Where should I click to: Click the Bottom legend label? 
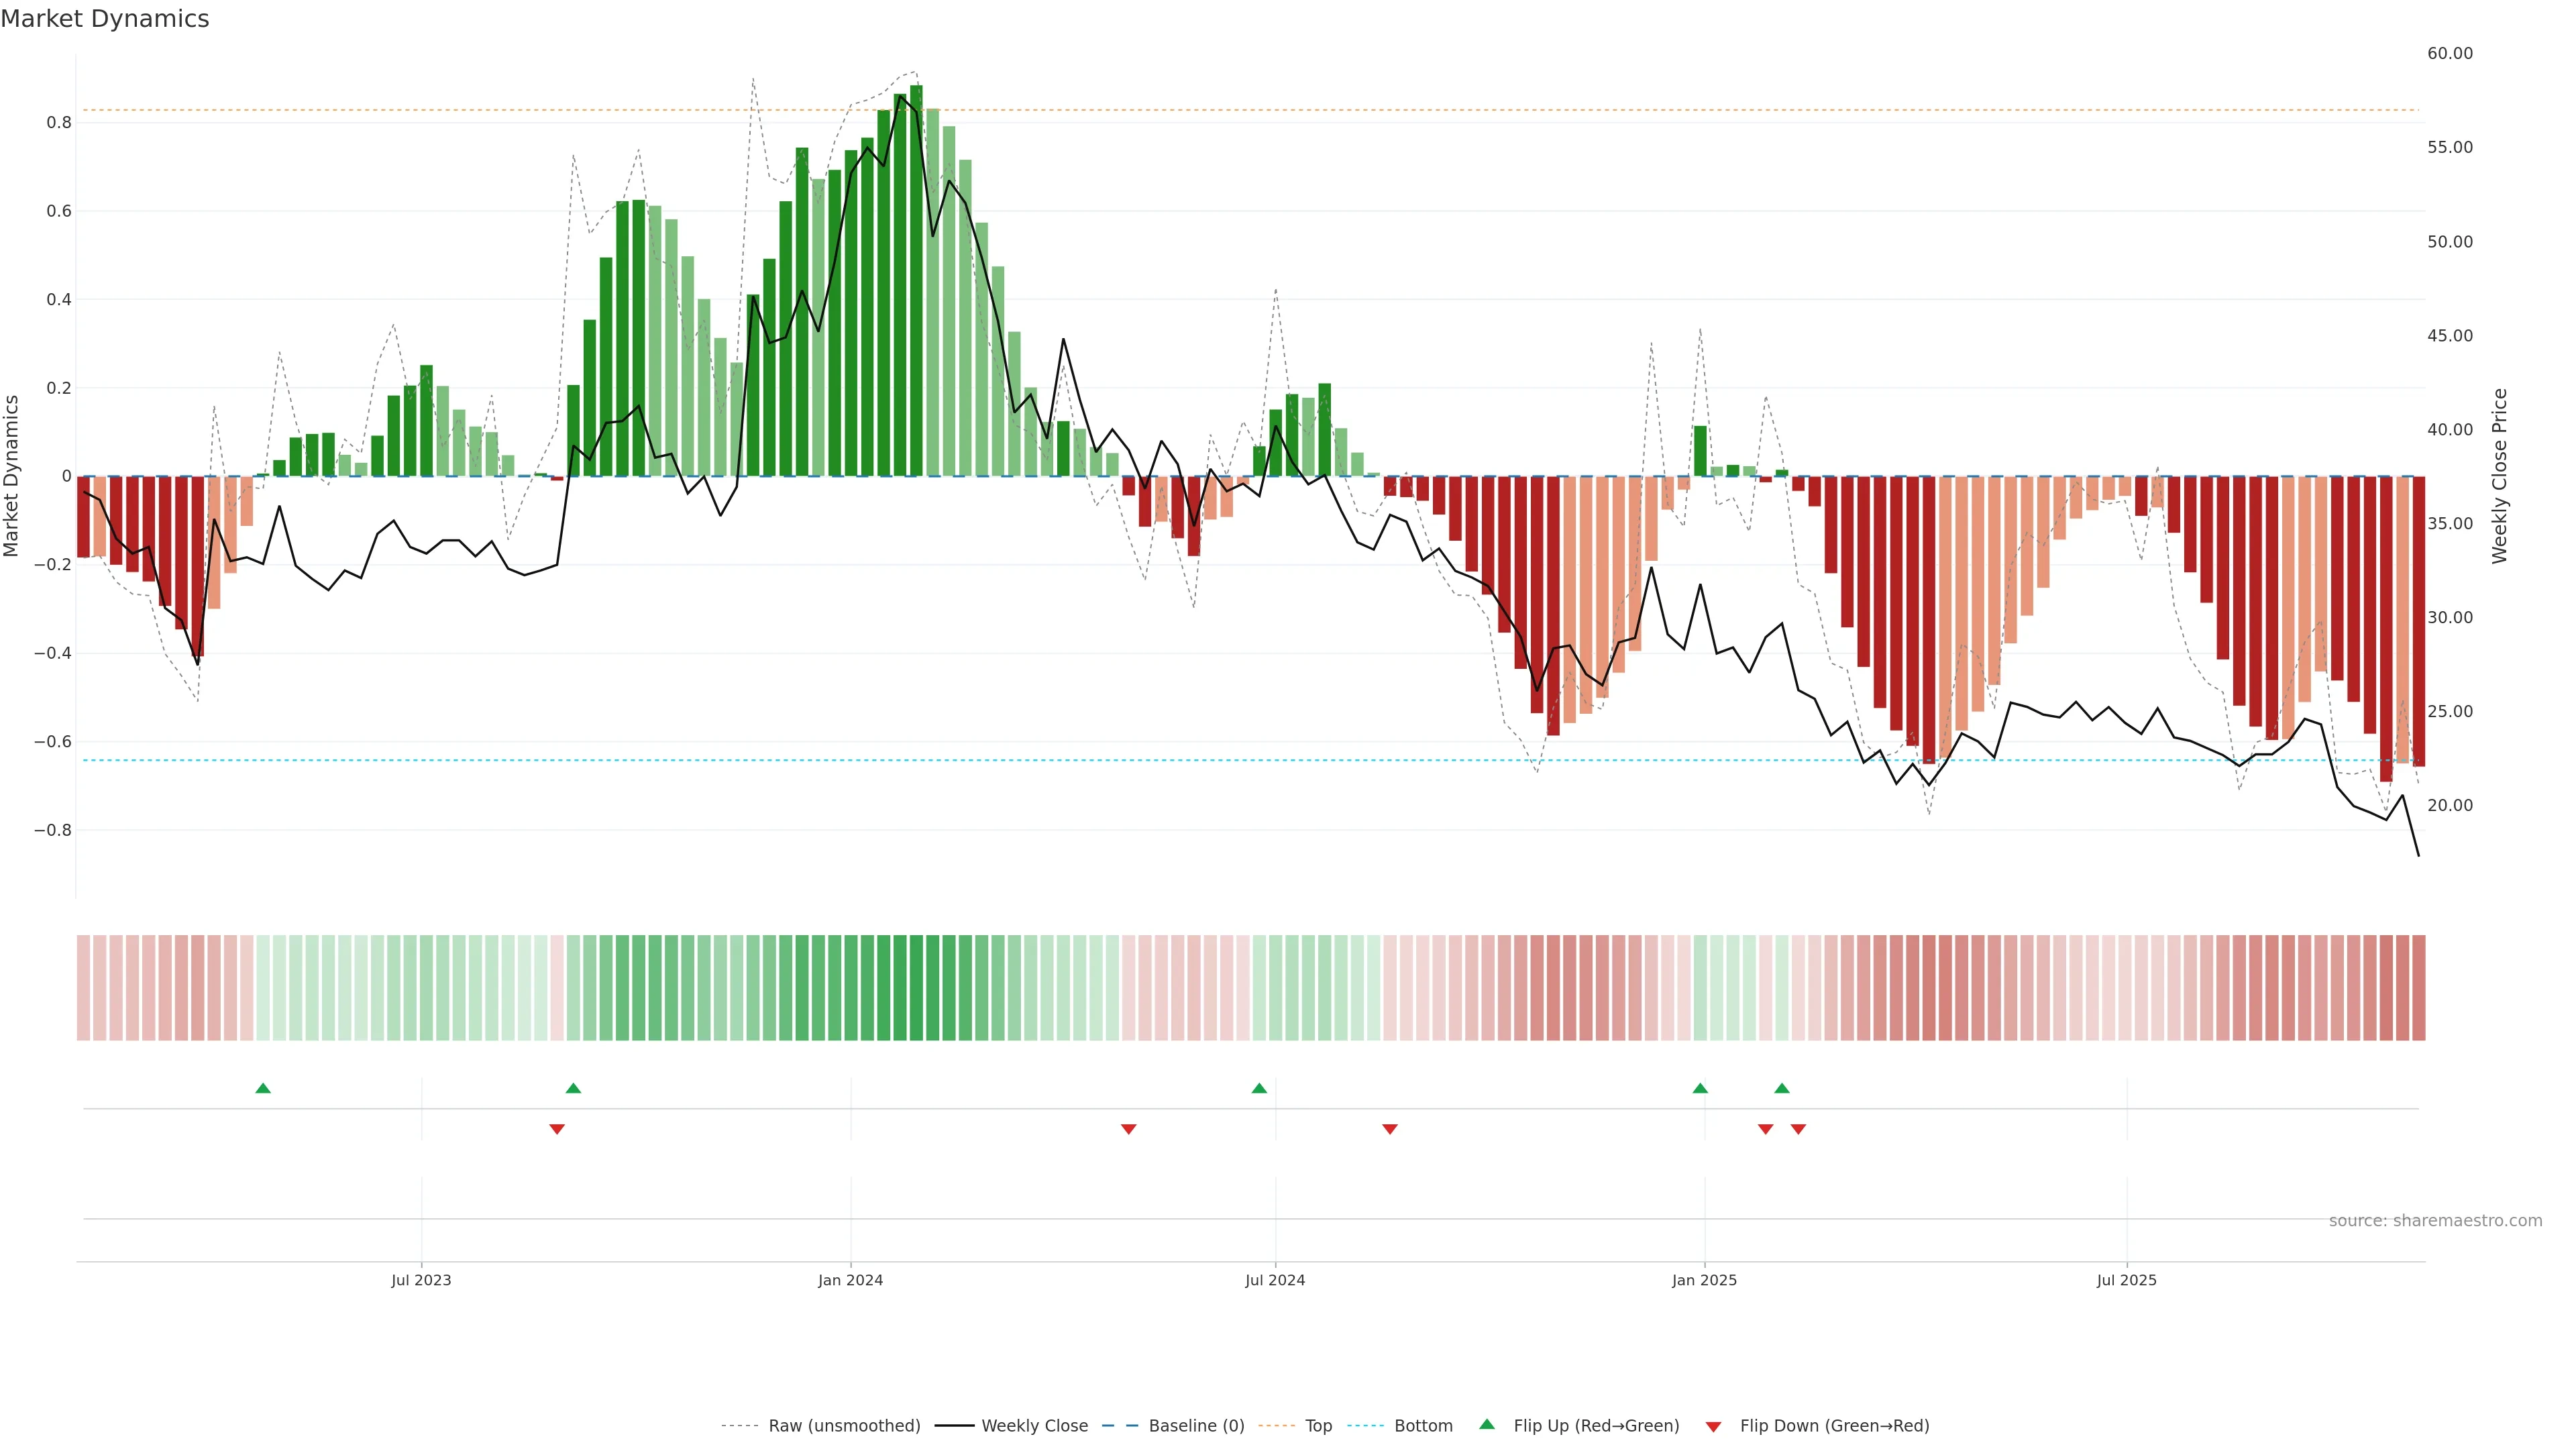click(x=1423, y=1426)
